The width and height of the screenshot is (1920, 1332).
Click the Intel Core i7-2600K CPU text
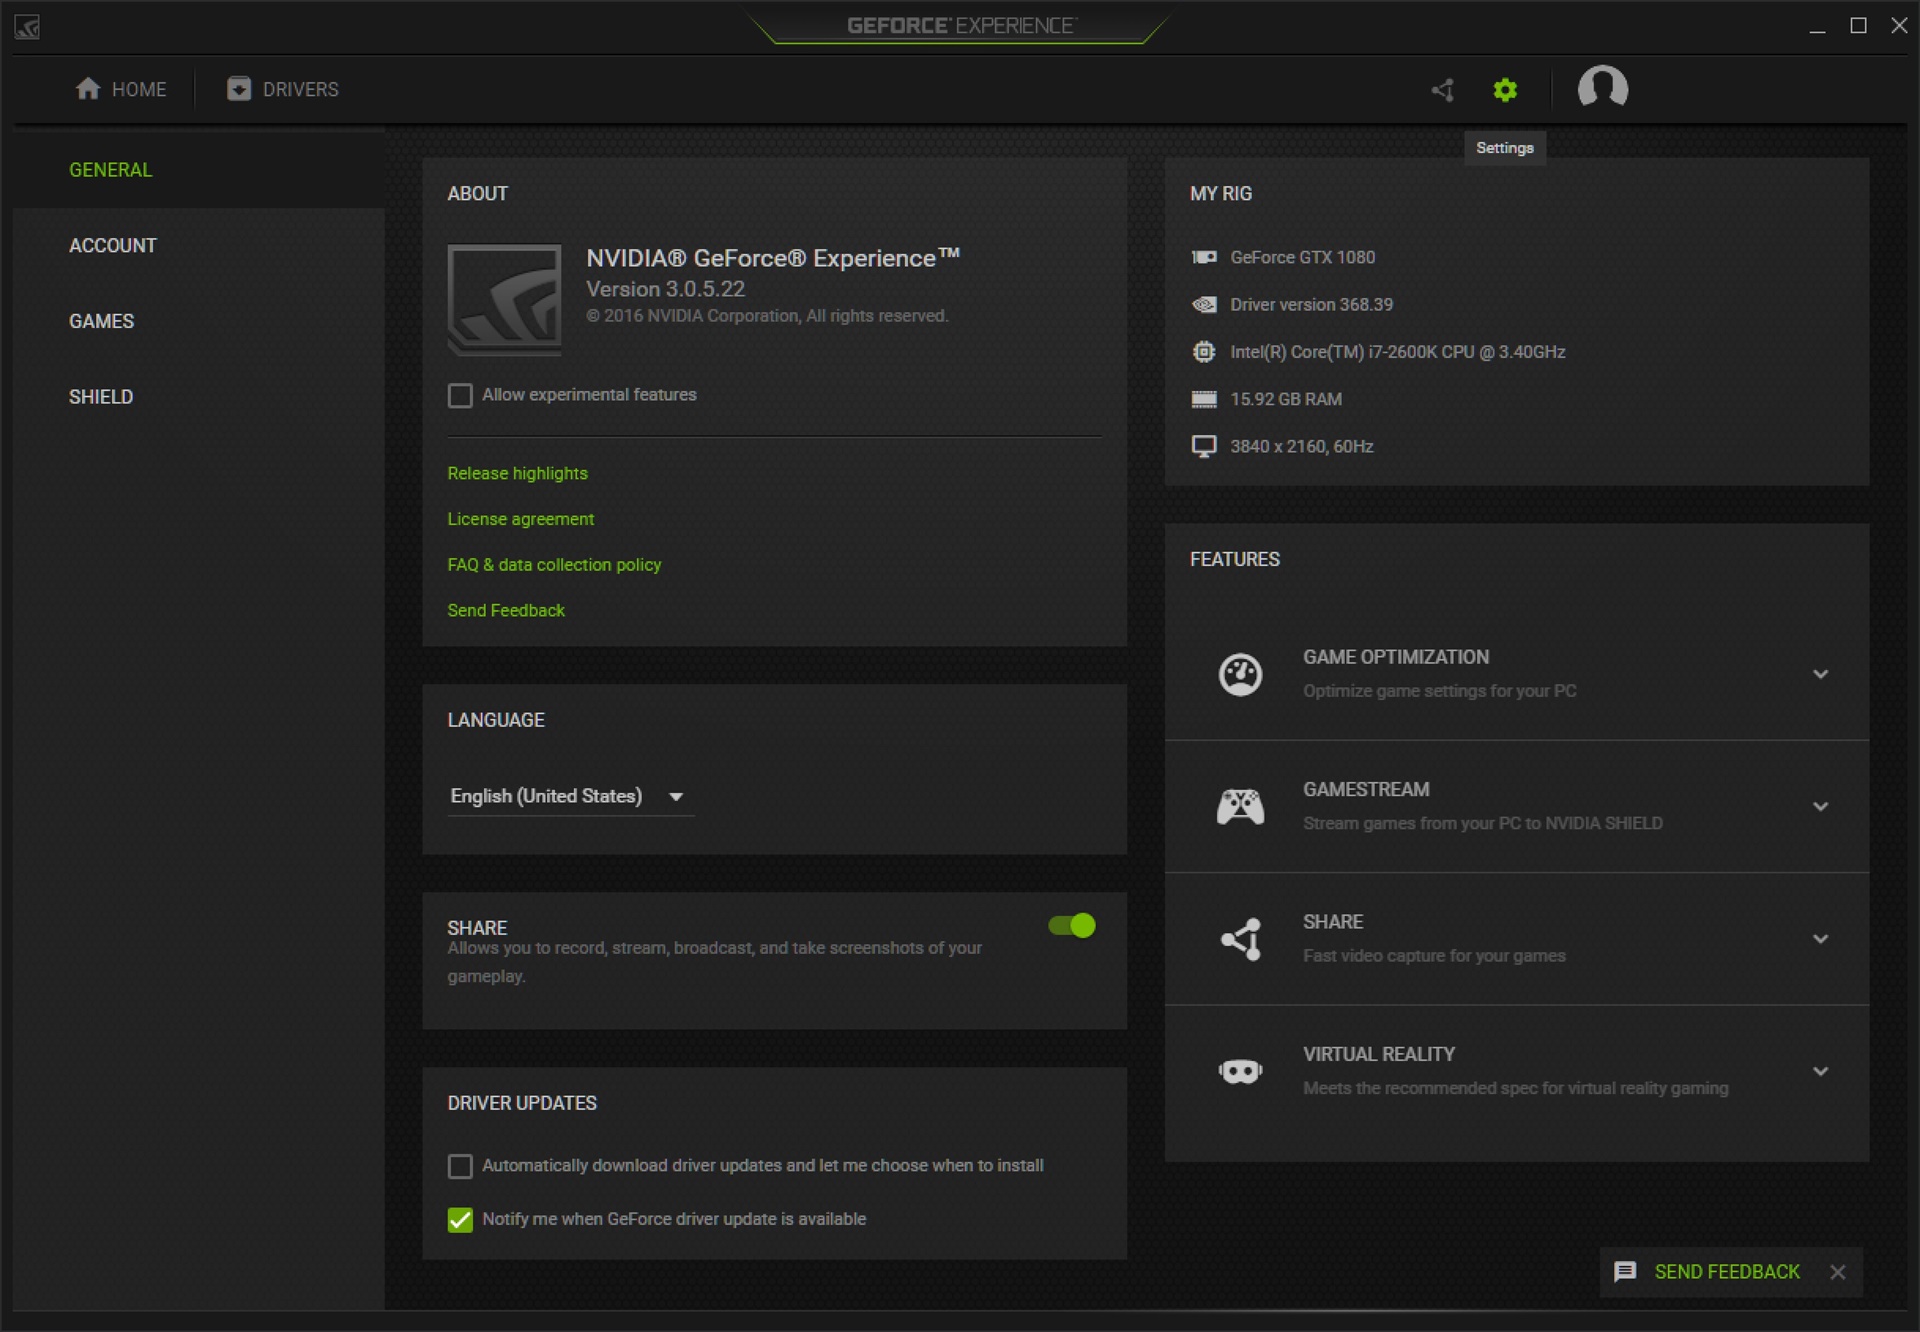click(x=1398, y=352)
